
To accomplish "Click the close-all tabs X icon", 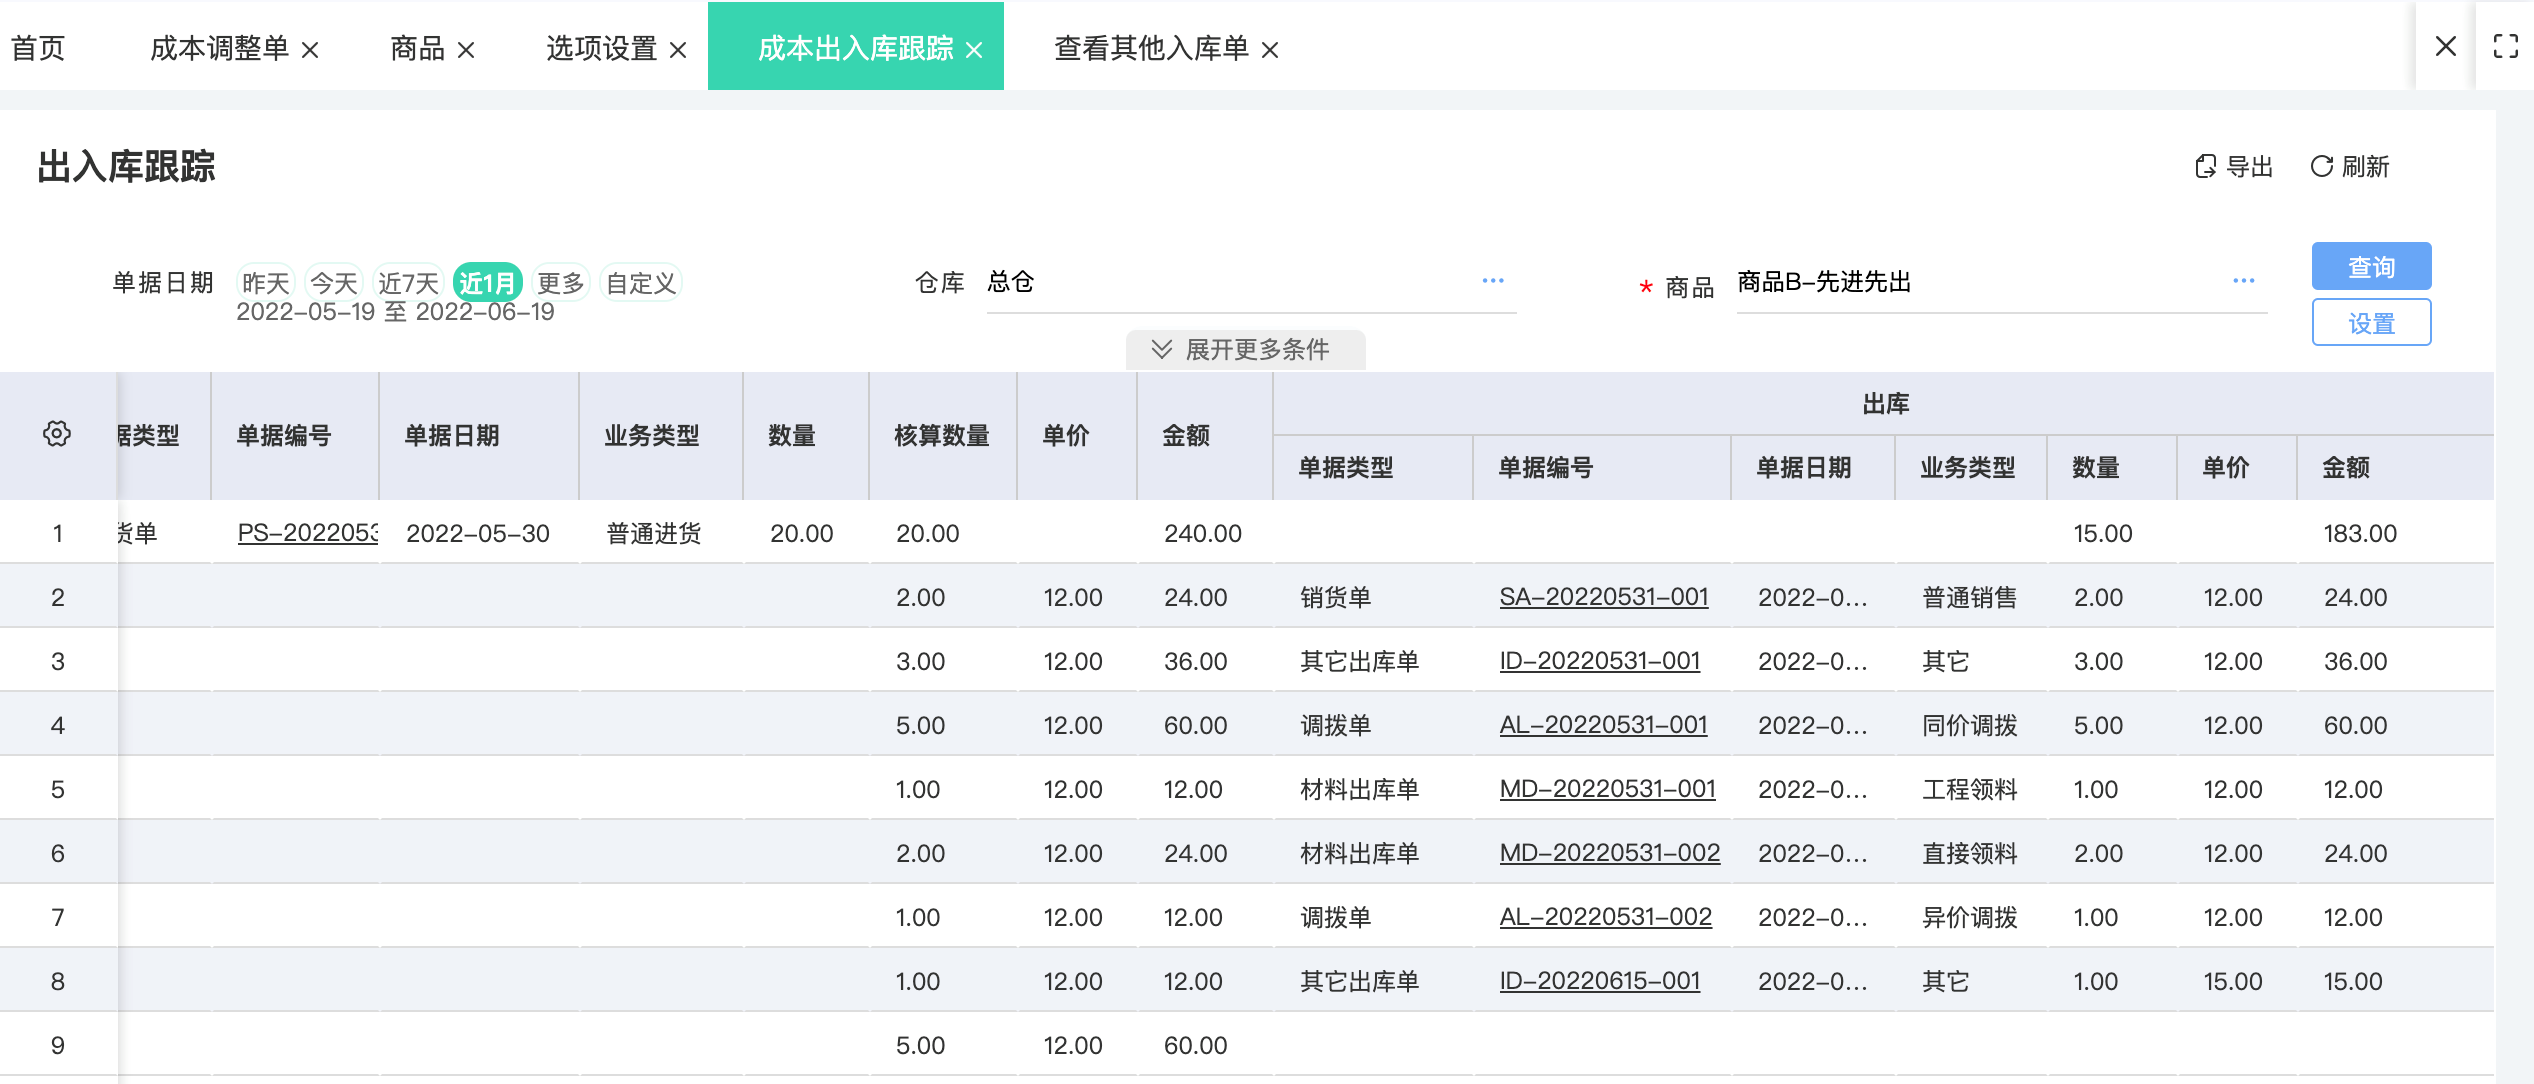I will pyautogui.click(x=2446, y=46).
